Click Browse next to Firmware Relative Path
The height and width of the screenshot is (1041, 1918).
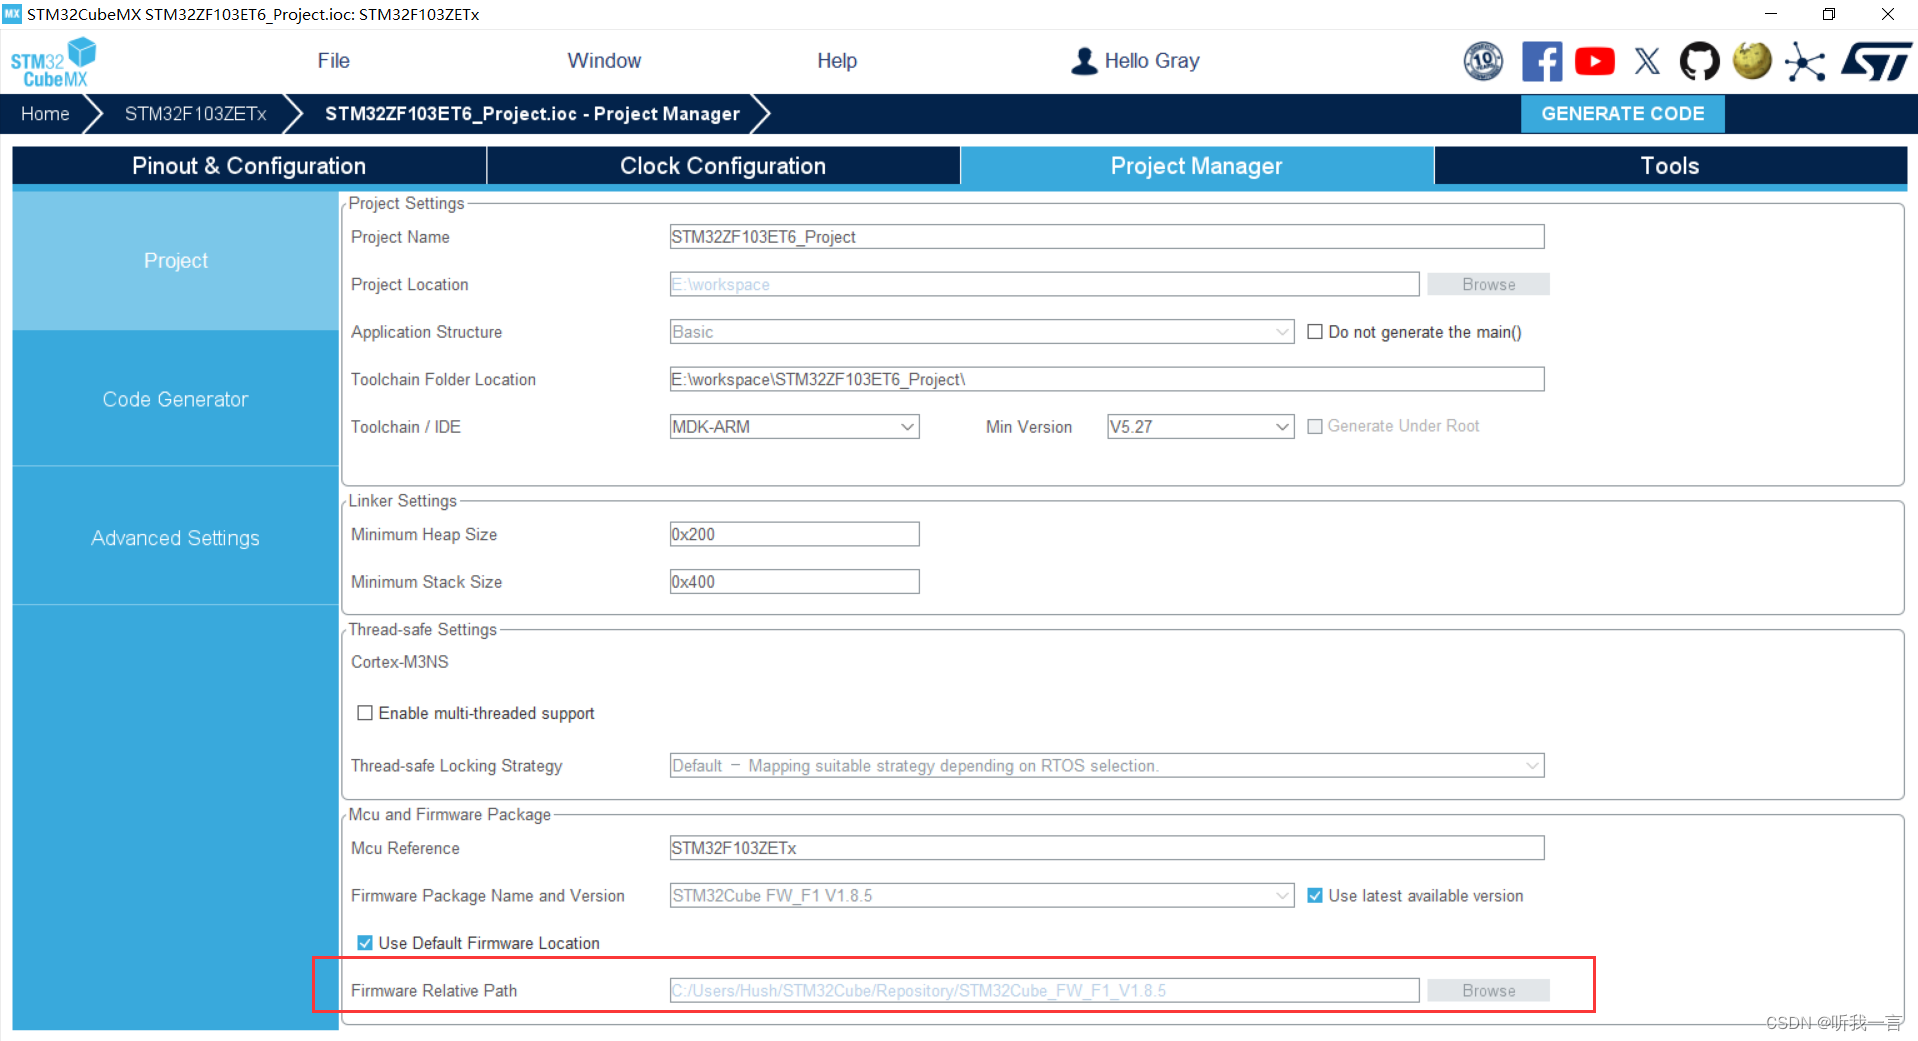(1488, 991)
